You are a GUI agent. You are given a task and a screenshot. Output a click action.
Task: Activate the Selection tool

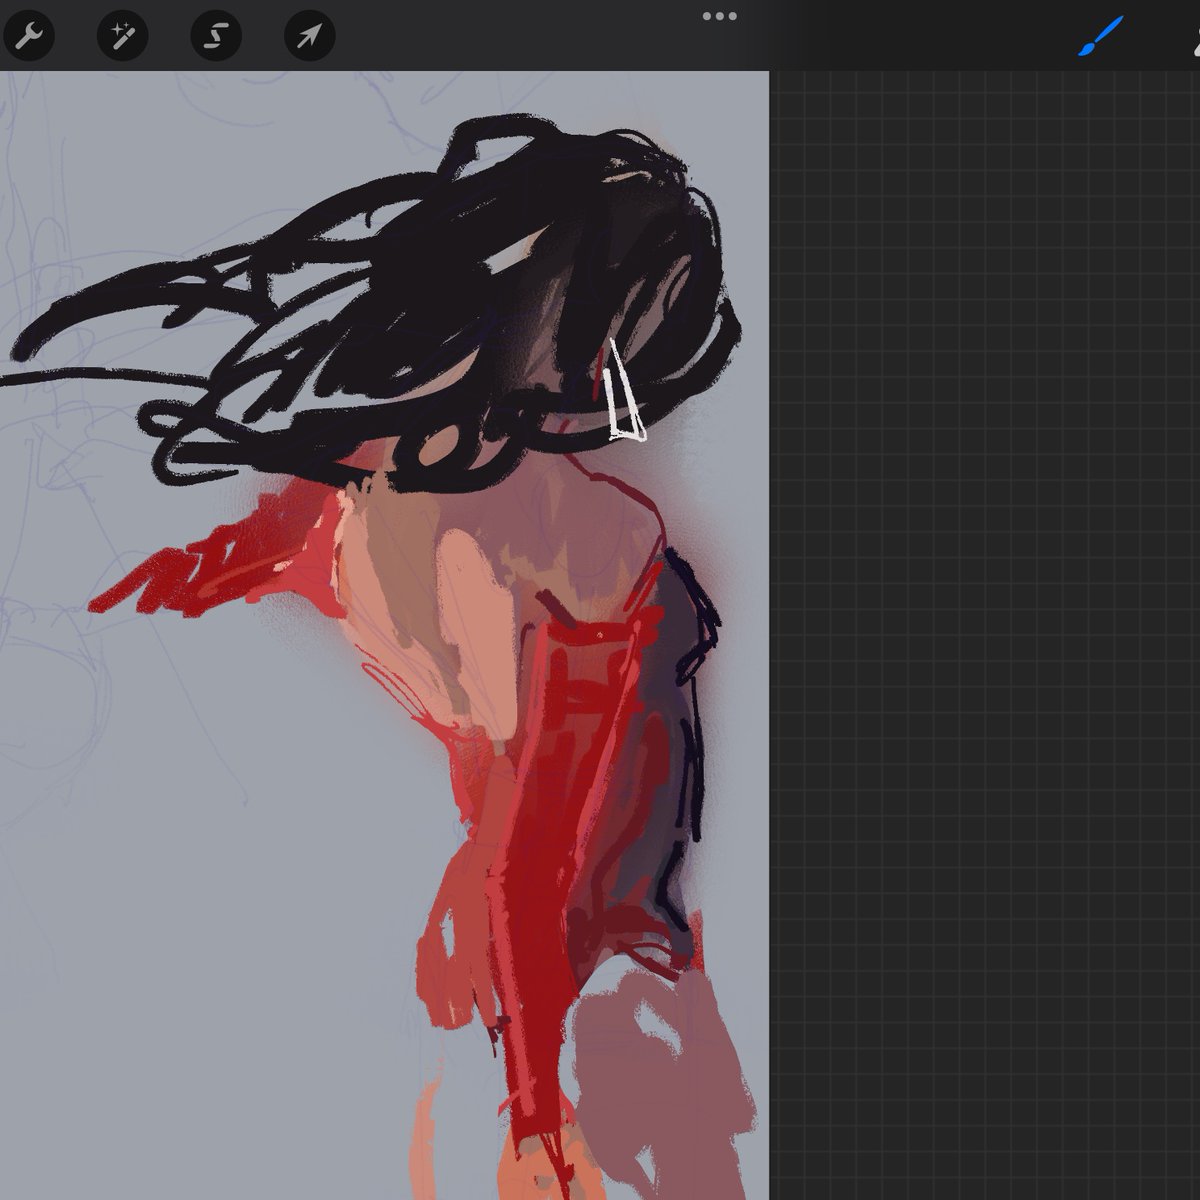[x=216, y=37]
